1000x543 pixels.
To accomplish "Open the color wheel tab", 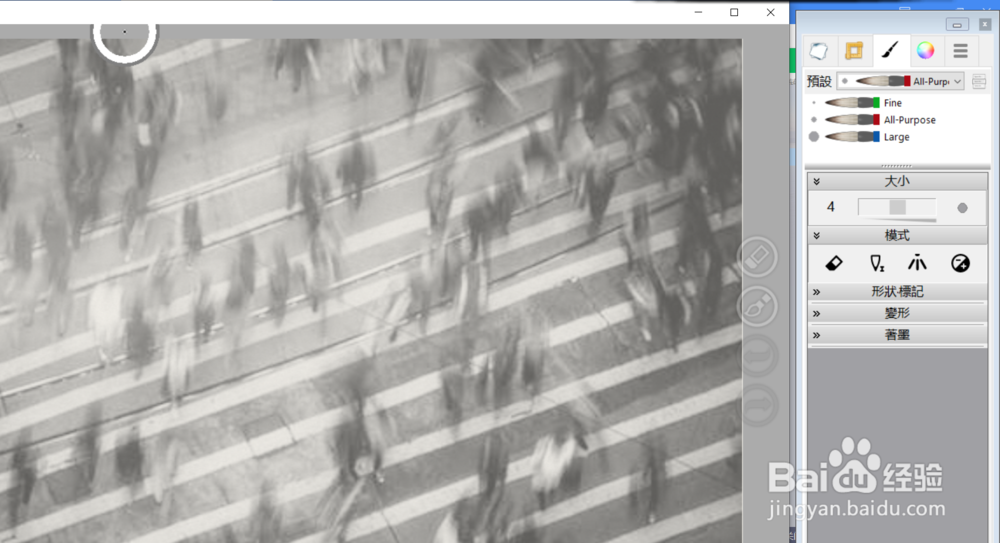I will 925,51.
